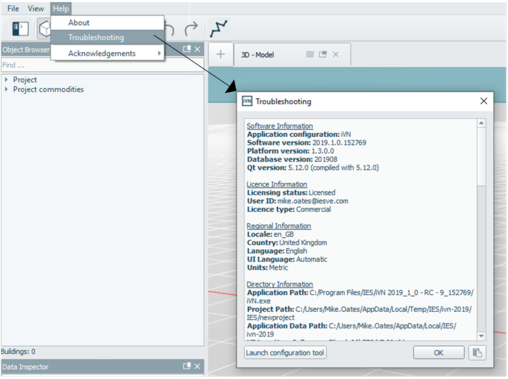Click the 'Buildings: 0' status text
The width and height of the screenshot is (508, 379).
coord(18,352)
